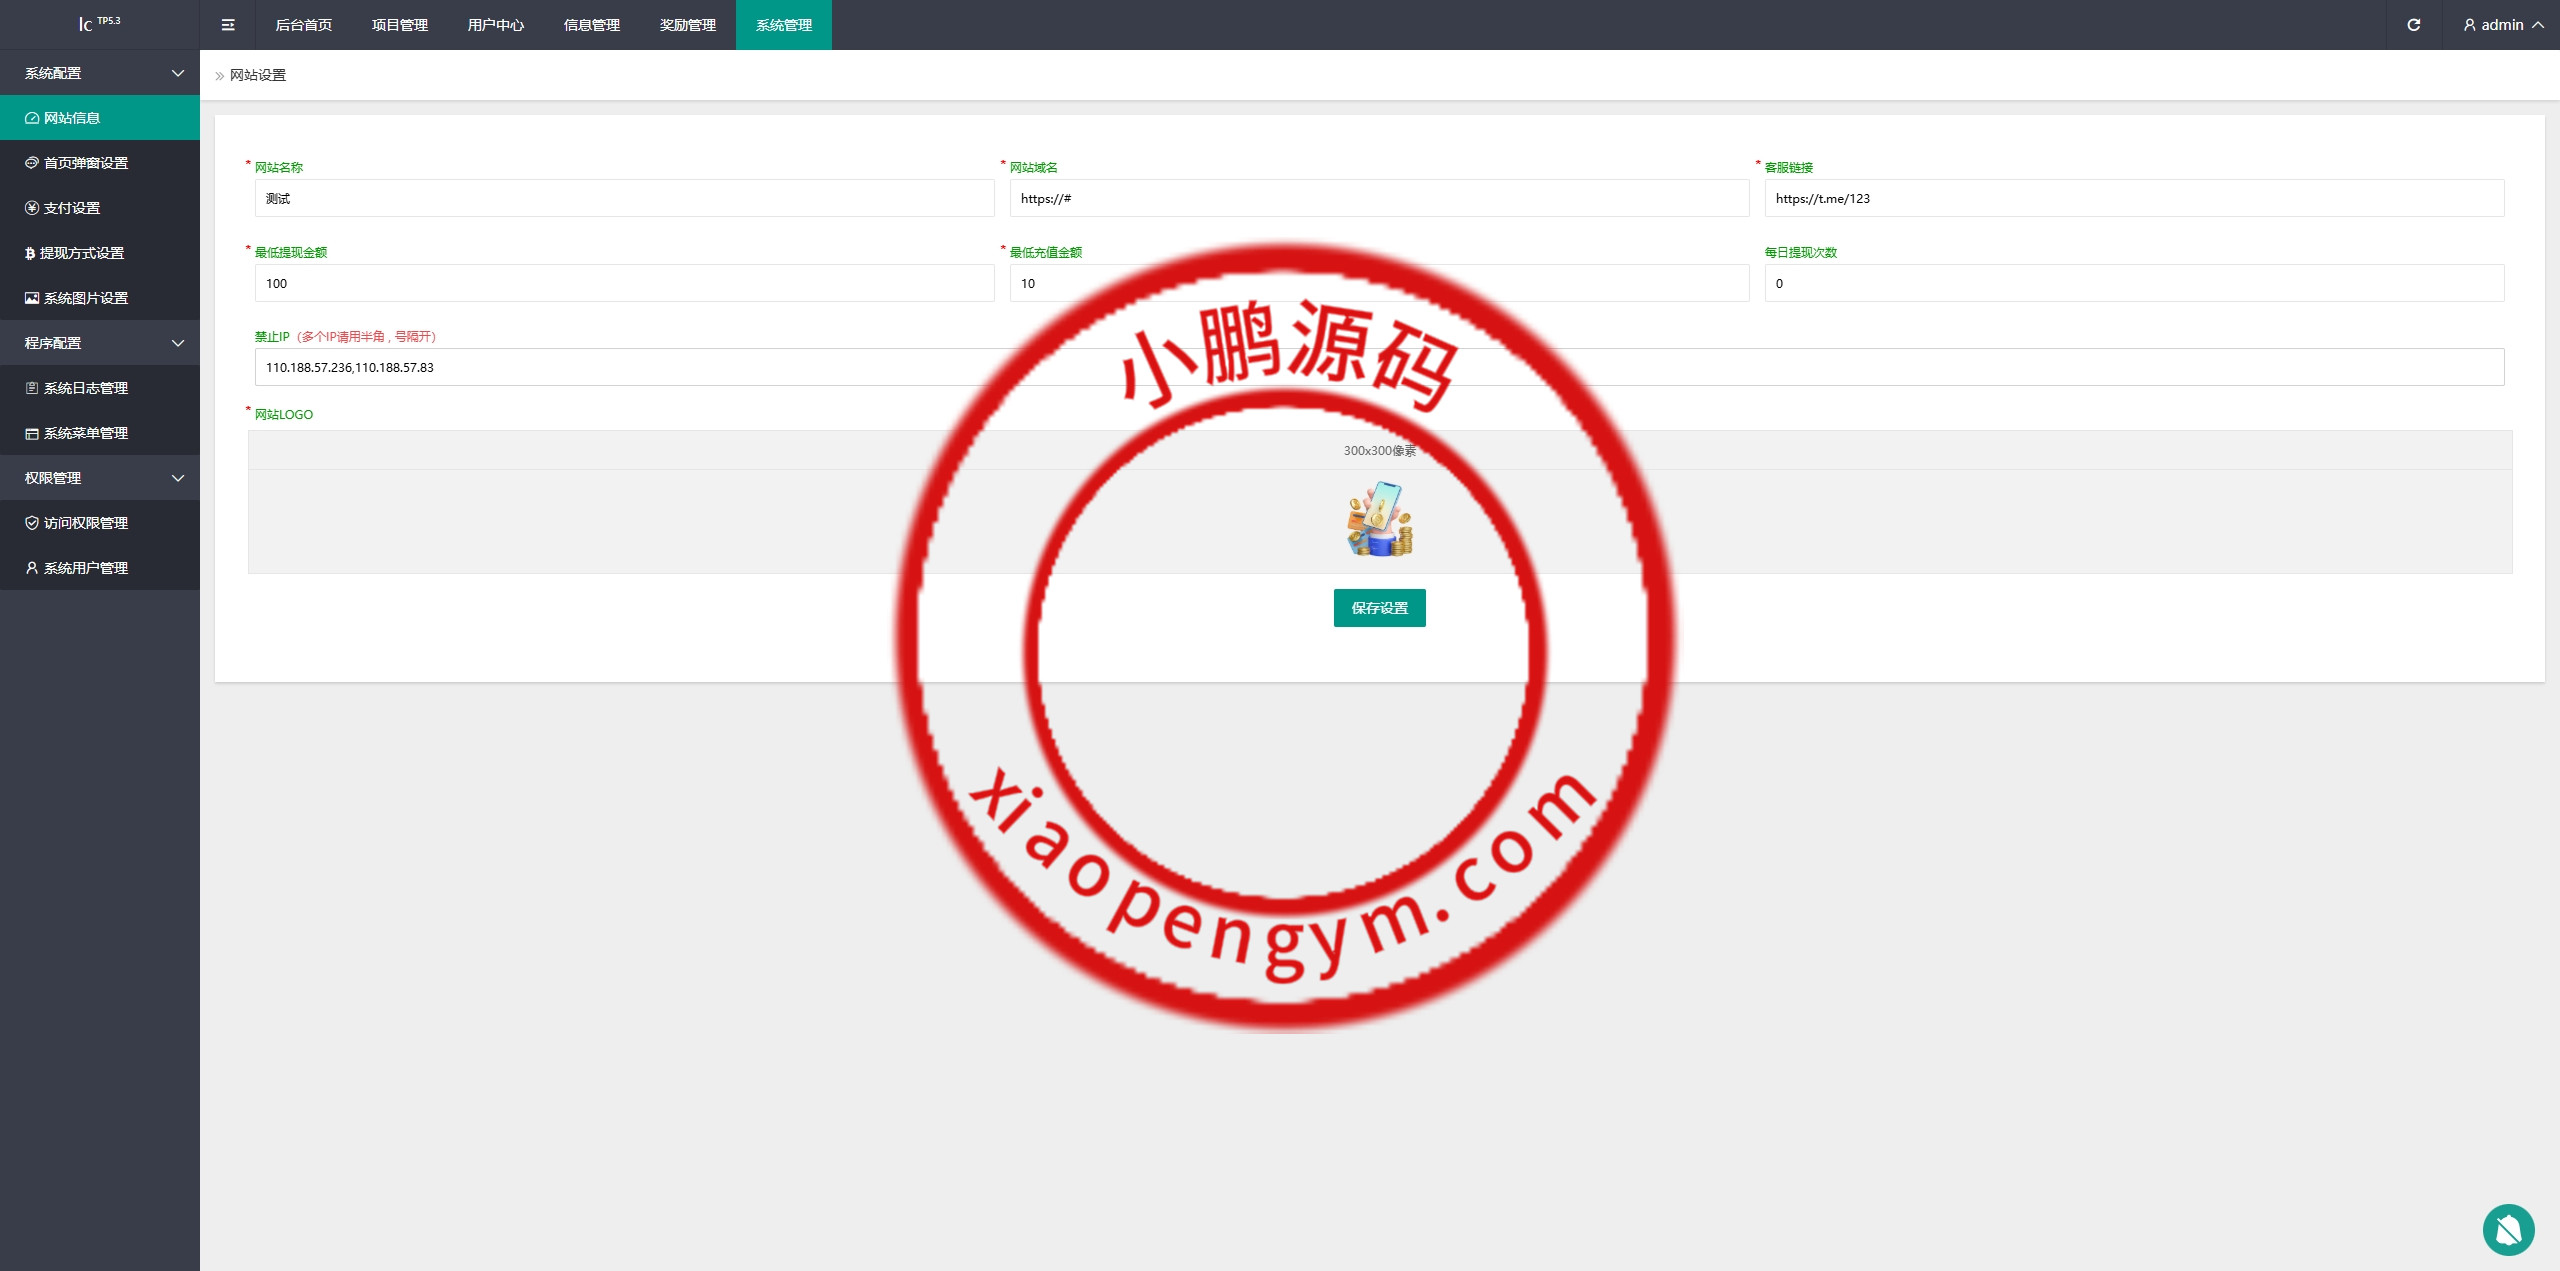Open 系统用户管理 user item
Viewport: 2560px width, 1271px height.
[85, 568]
